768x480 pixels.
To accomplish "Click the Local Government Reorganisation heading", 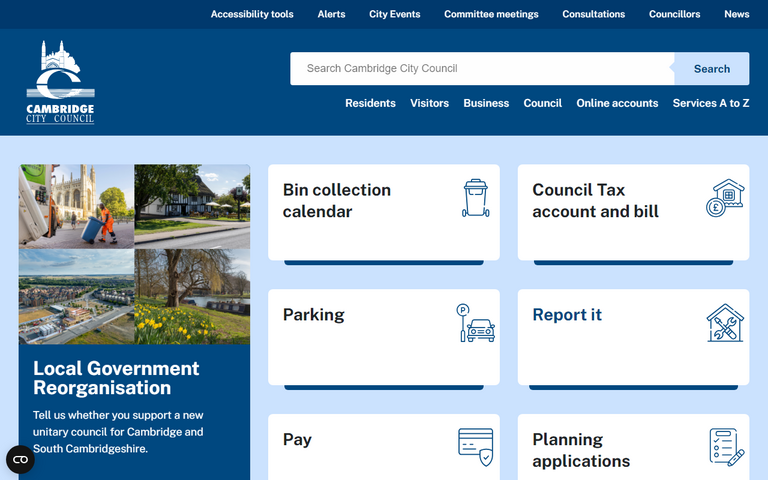I will click(x=116, y=378).
